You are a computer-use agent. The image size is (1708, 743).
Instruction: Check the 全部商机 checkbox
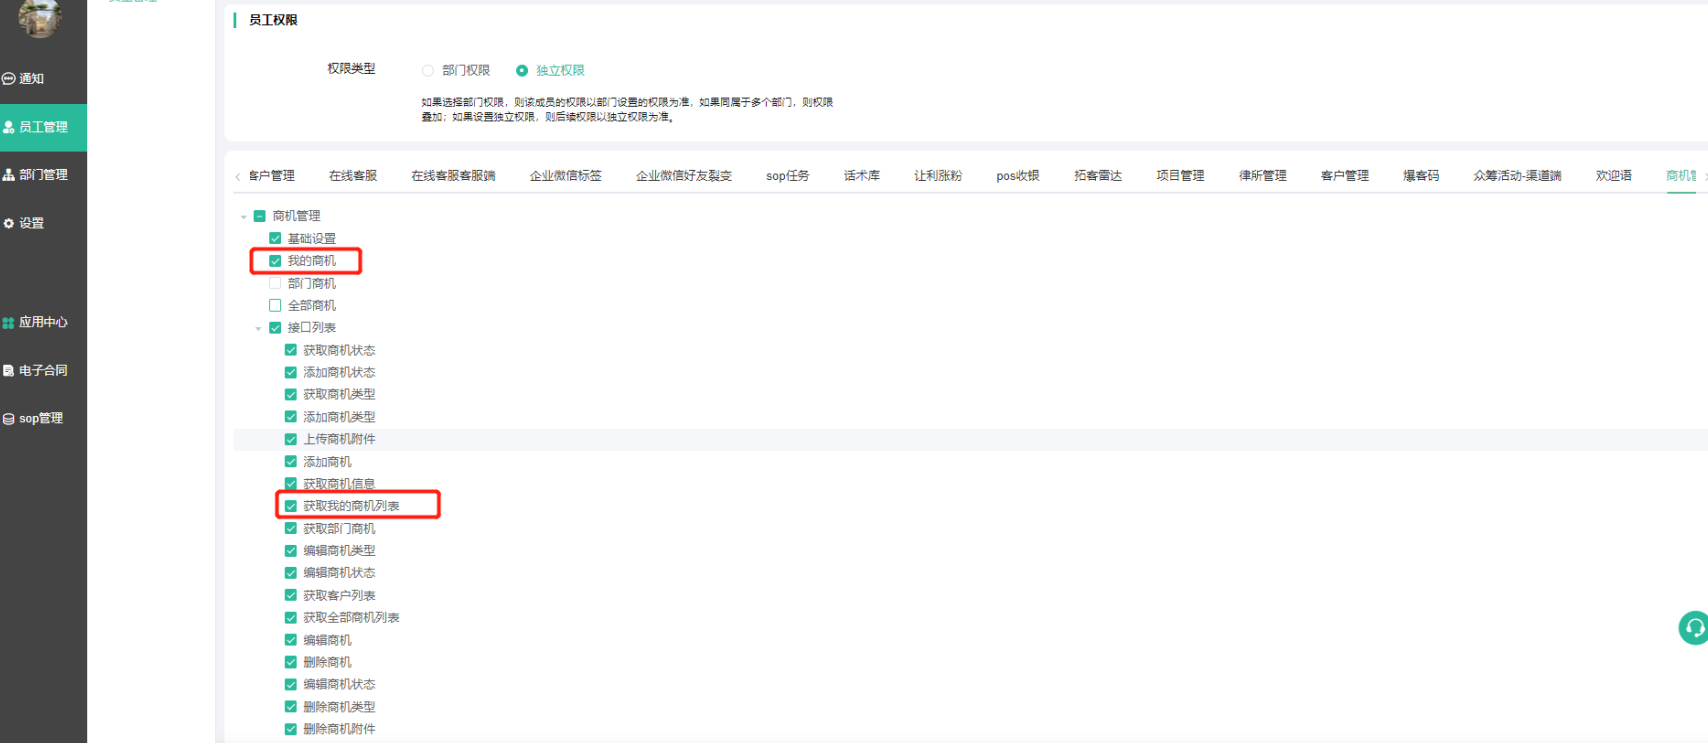coord(275,305)
